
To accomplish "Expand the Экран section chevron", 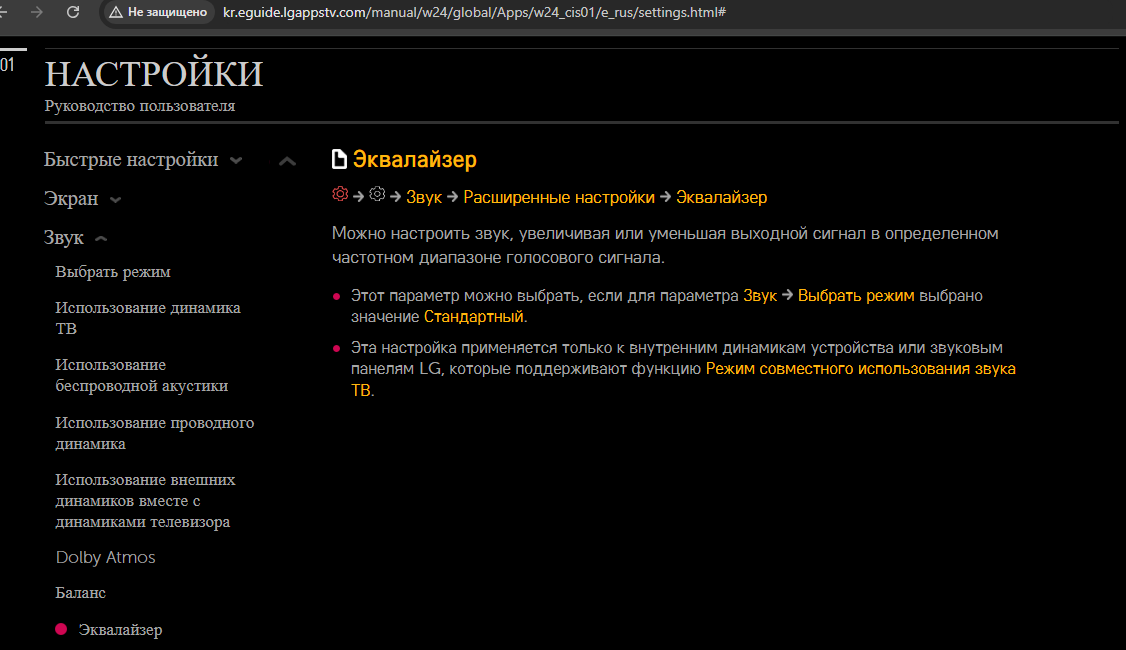I will coord(115,200).
